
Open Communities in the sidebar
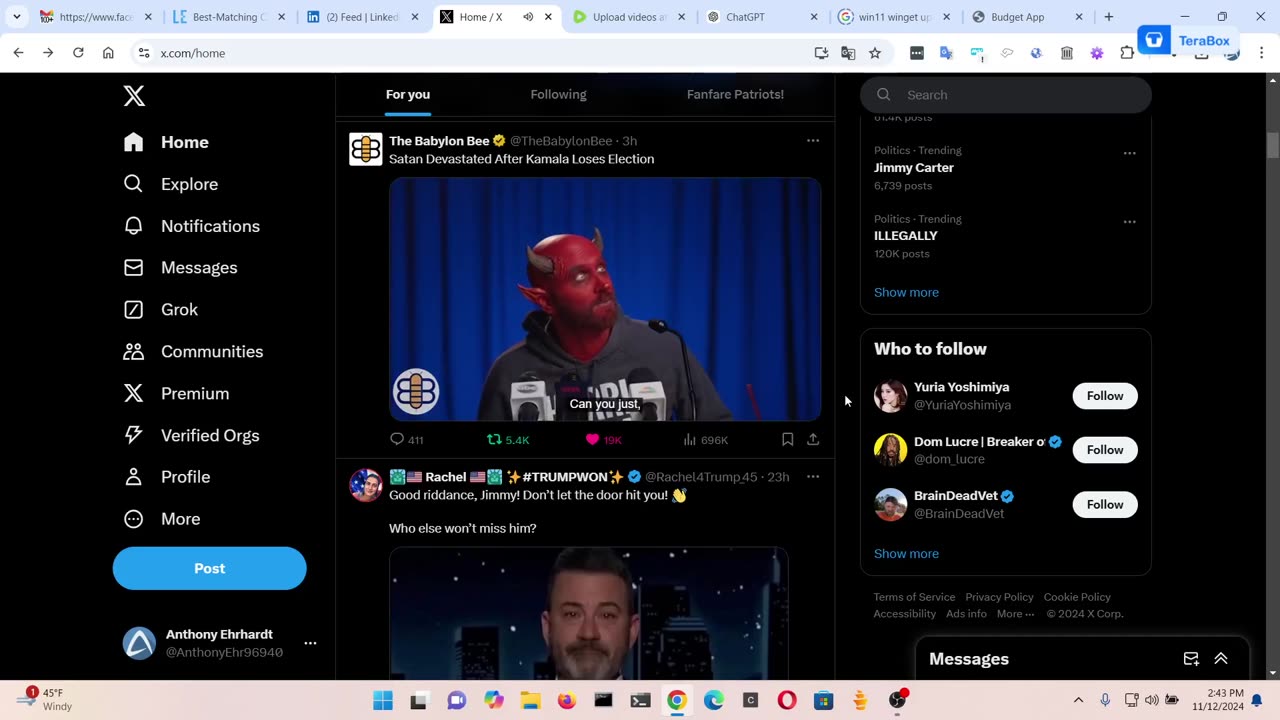[193, 352]
